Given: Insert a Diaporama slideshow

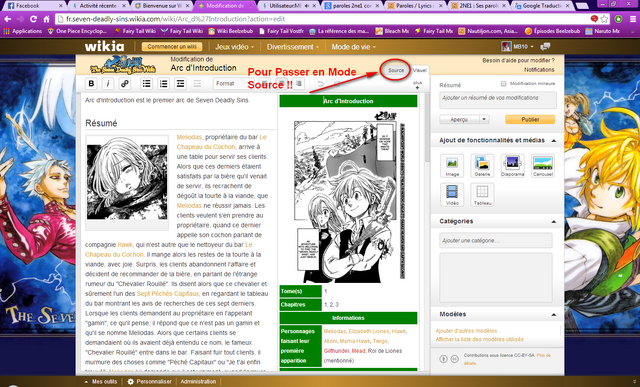Looking at the screenshot, I should pyautogui.click(x=512, y=165).
